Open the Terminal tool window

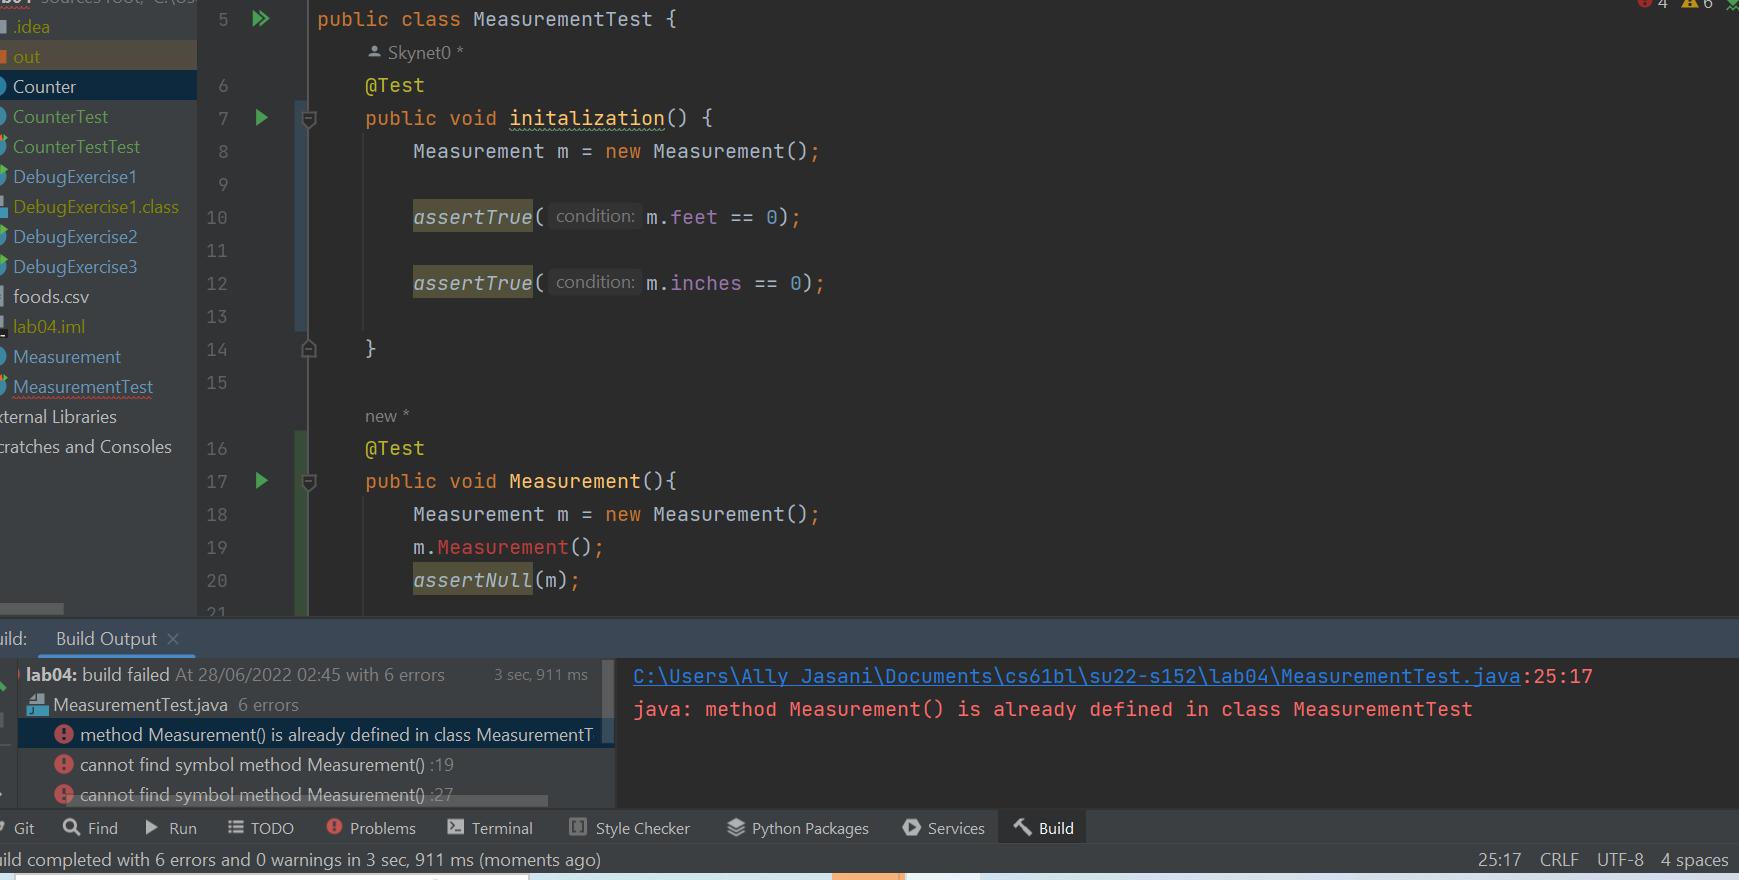coord(490,828)
